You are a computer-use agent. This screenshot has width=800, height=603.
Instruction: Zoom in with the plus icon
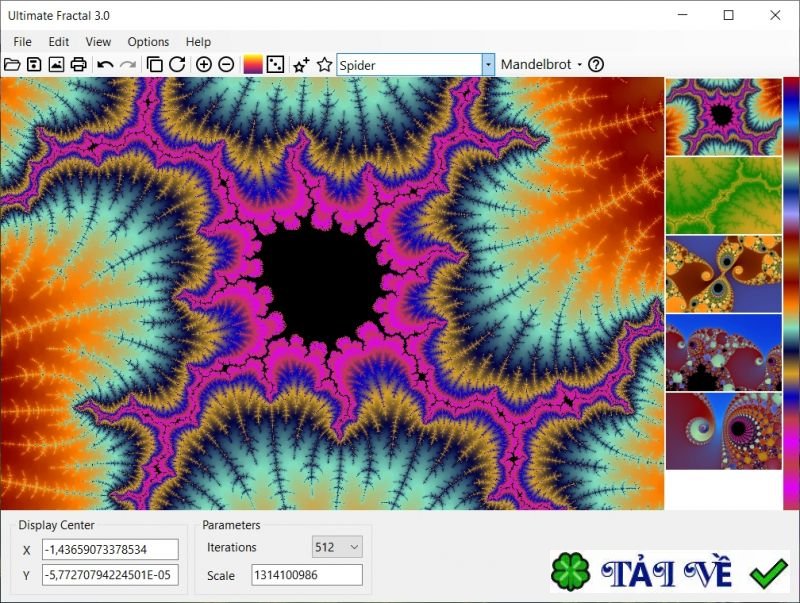(204, 64)
